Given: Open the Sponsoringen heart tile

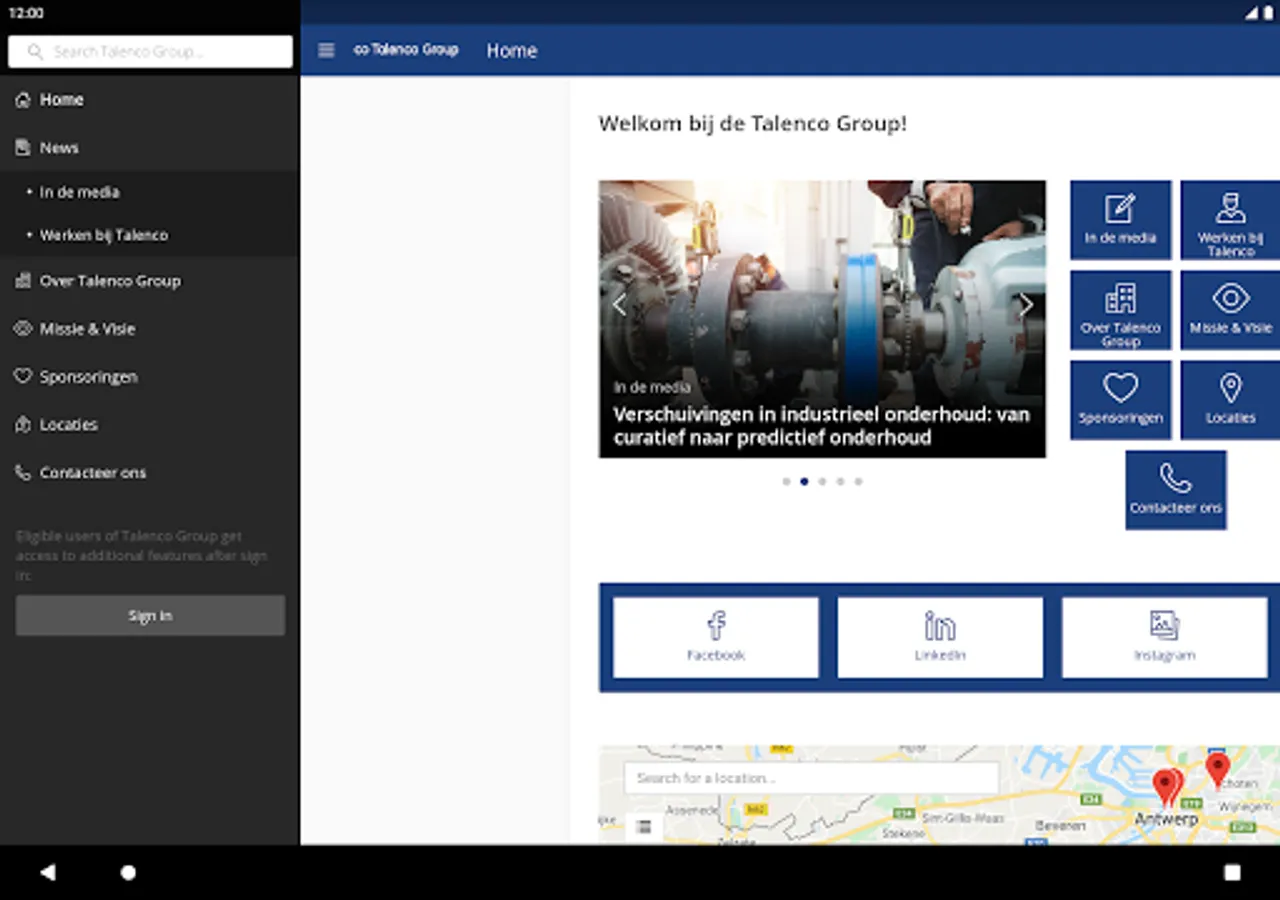Looking at the screenshot, I should pos(1120,400).
